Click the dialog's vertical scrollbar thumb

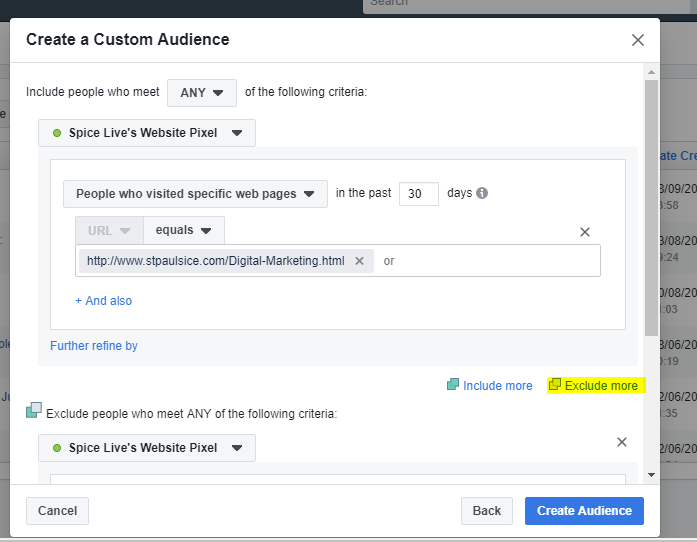click(x=651, y=208)
